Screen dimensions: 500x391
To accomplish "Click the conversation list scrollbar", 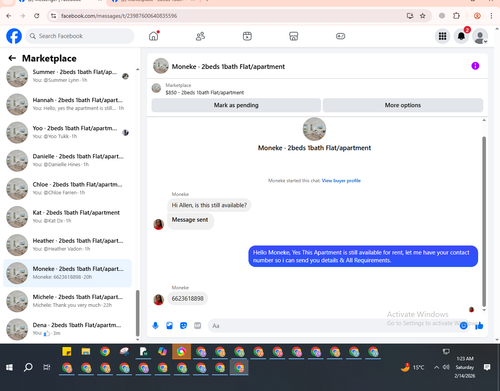I will pos(137,313).
